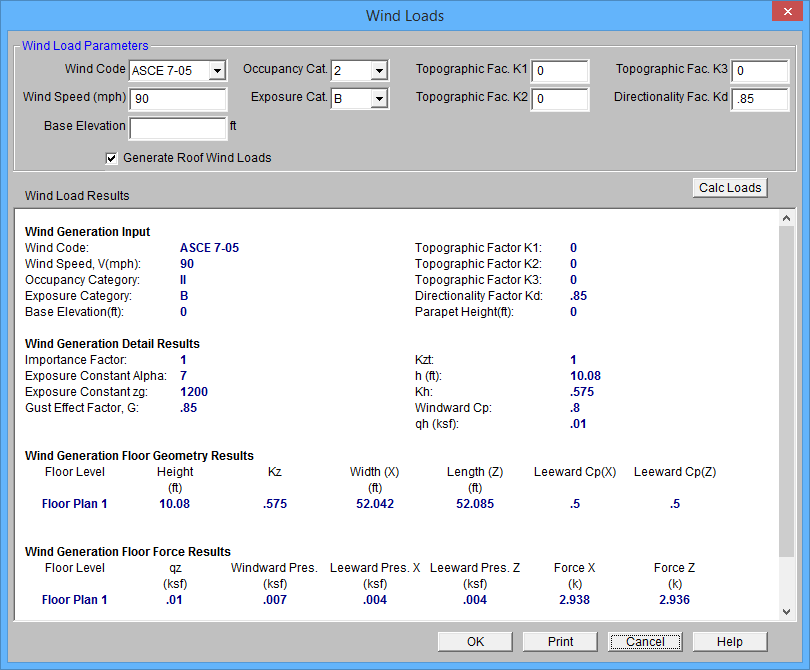The height and width of the screenshot is (670, 810).
Task: Click the Base Elevation input field
Action: pyautogui.click(x=178, y=127)
